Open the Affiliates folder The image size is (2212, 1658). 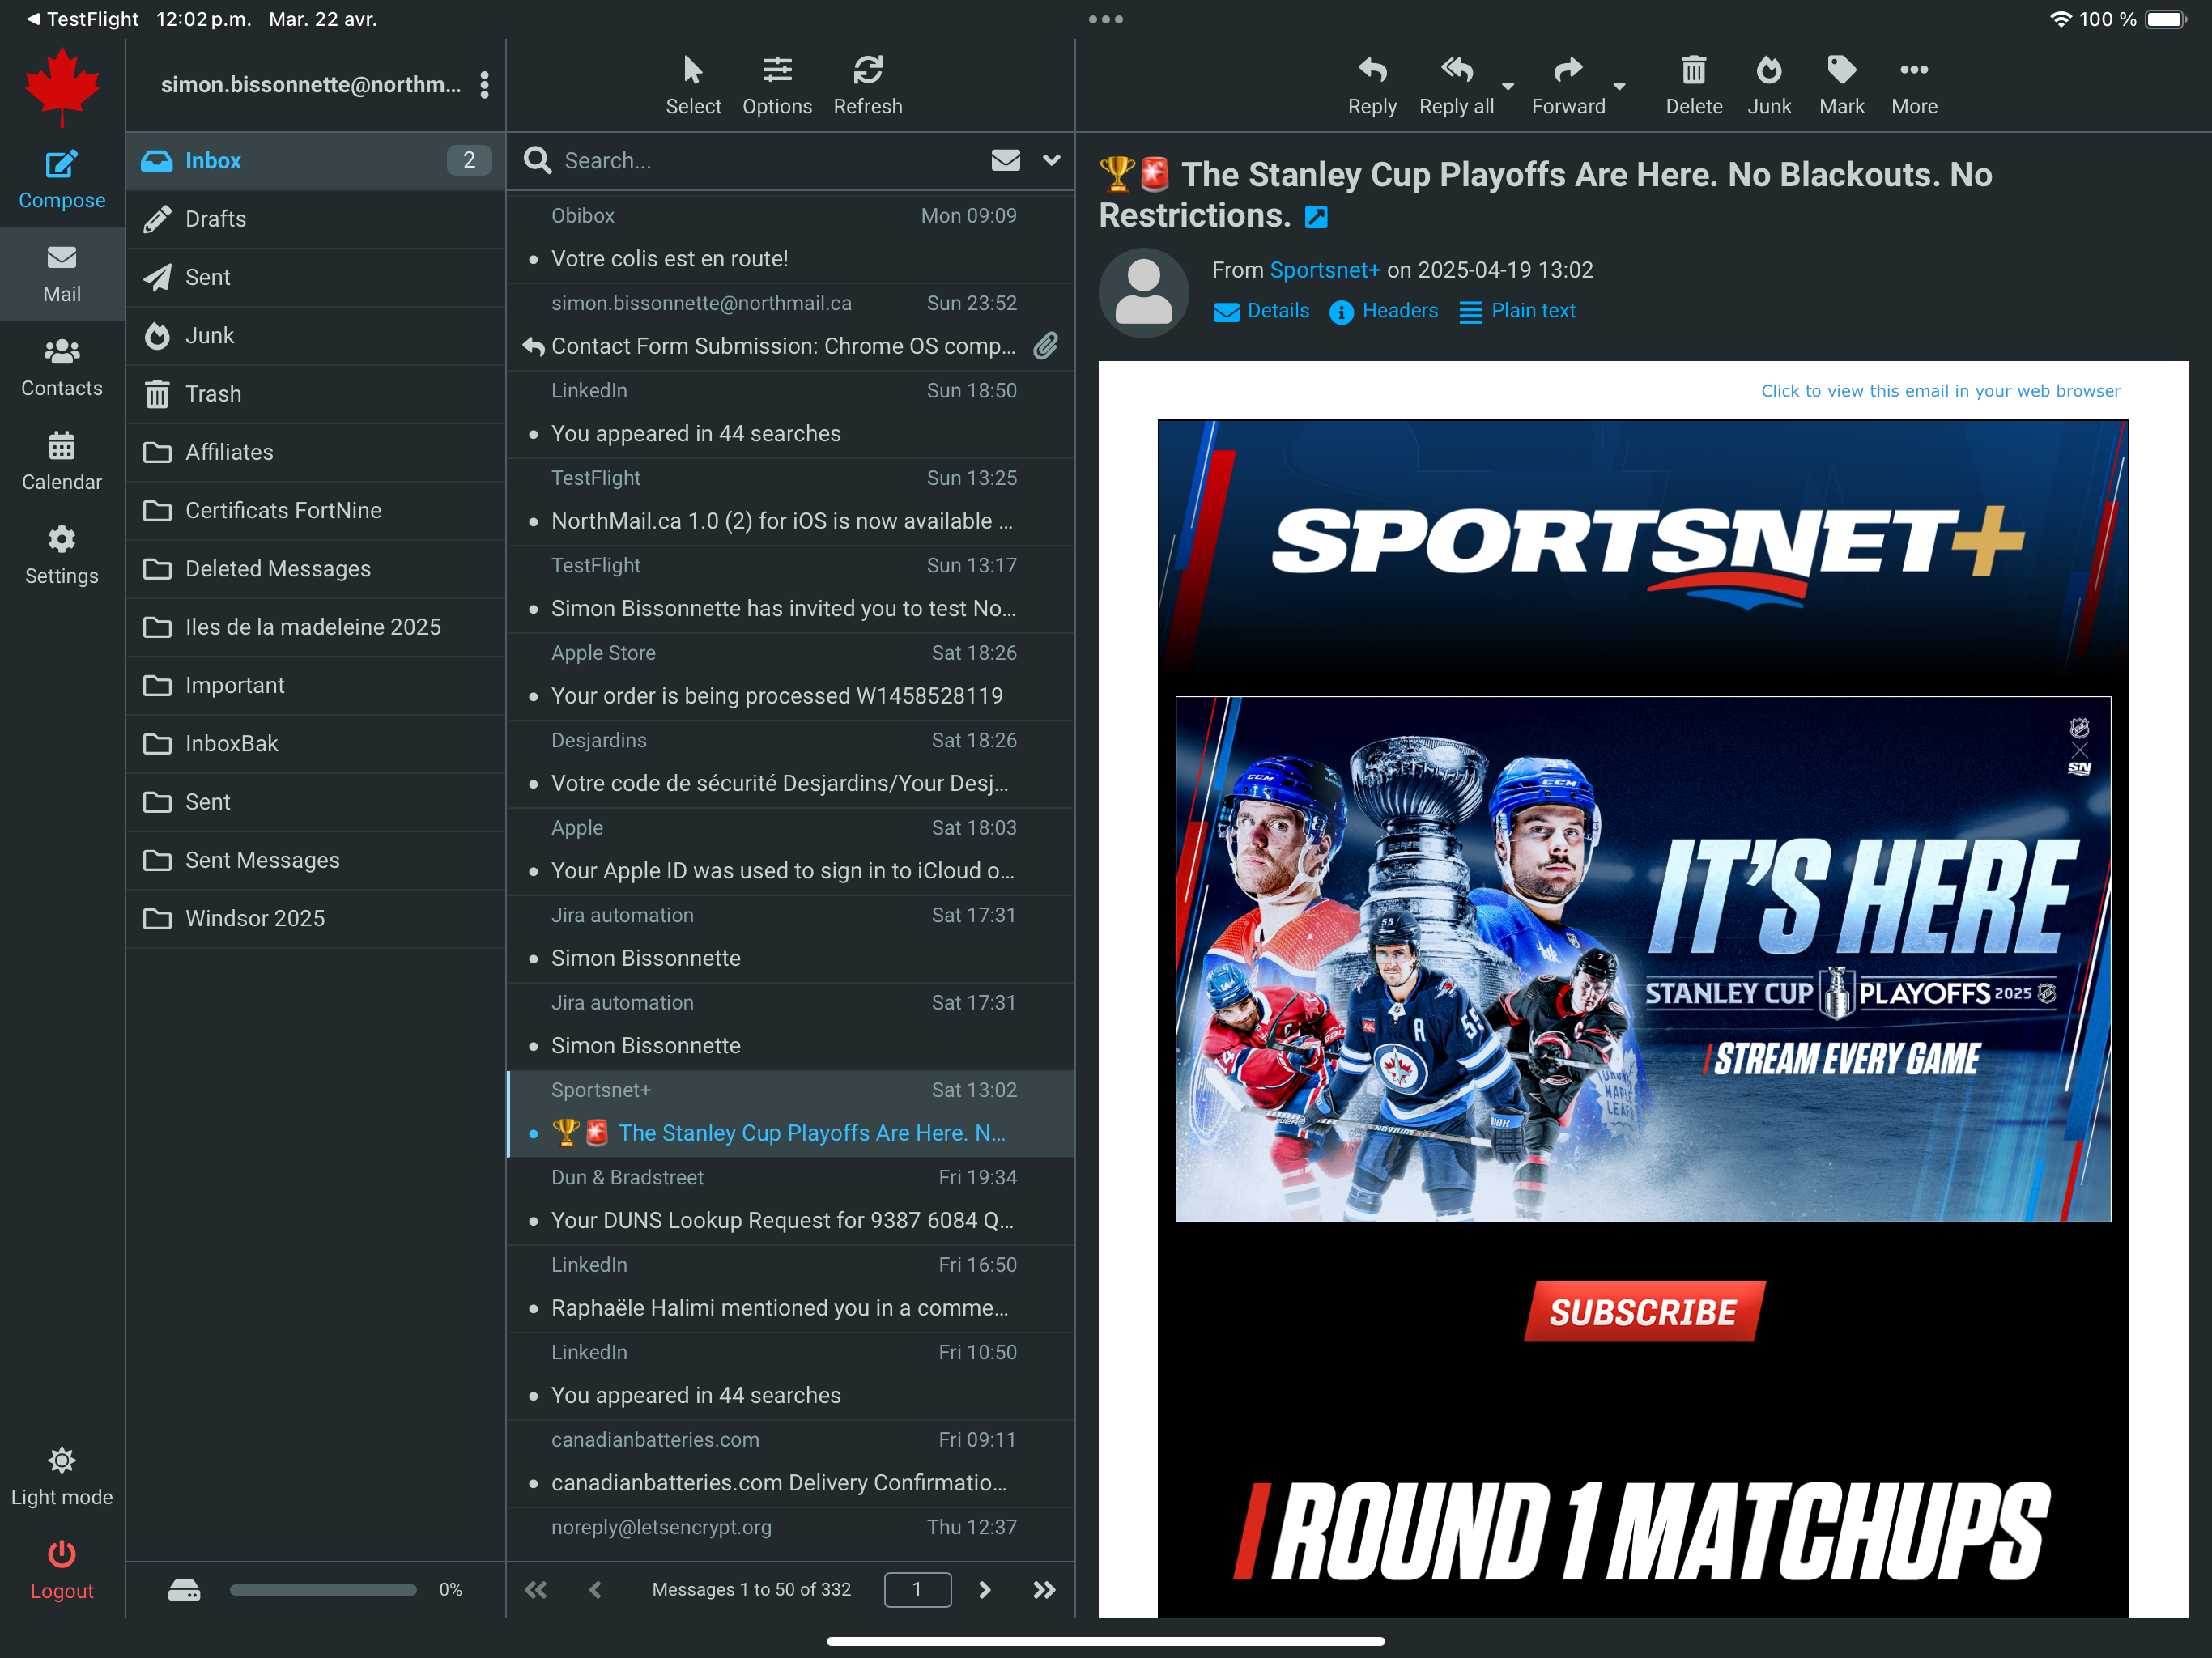(316, 452)
